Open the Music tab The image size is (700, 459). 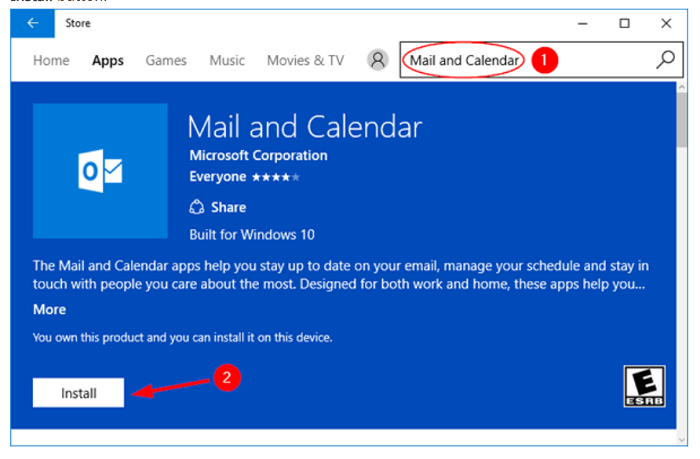[x=227, y=60]
